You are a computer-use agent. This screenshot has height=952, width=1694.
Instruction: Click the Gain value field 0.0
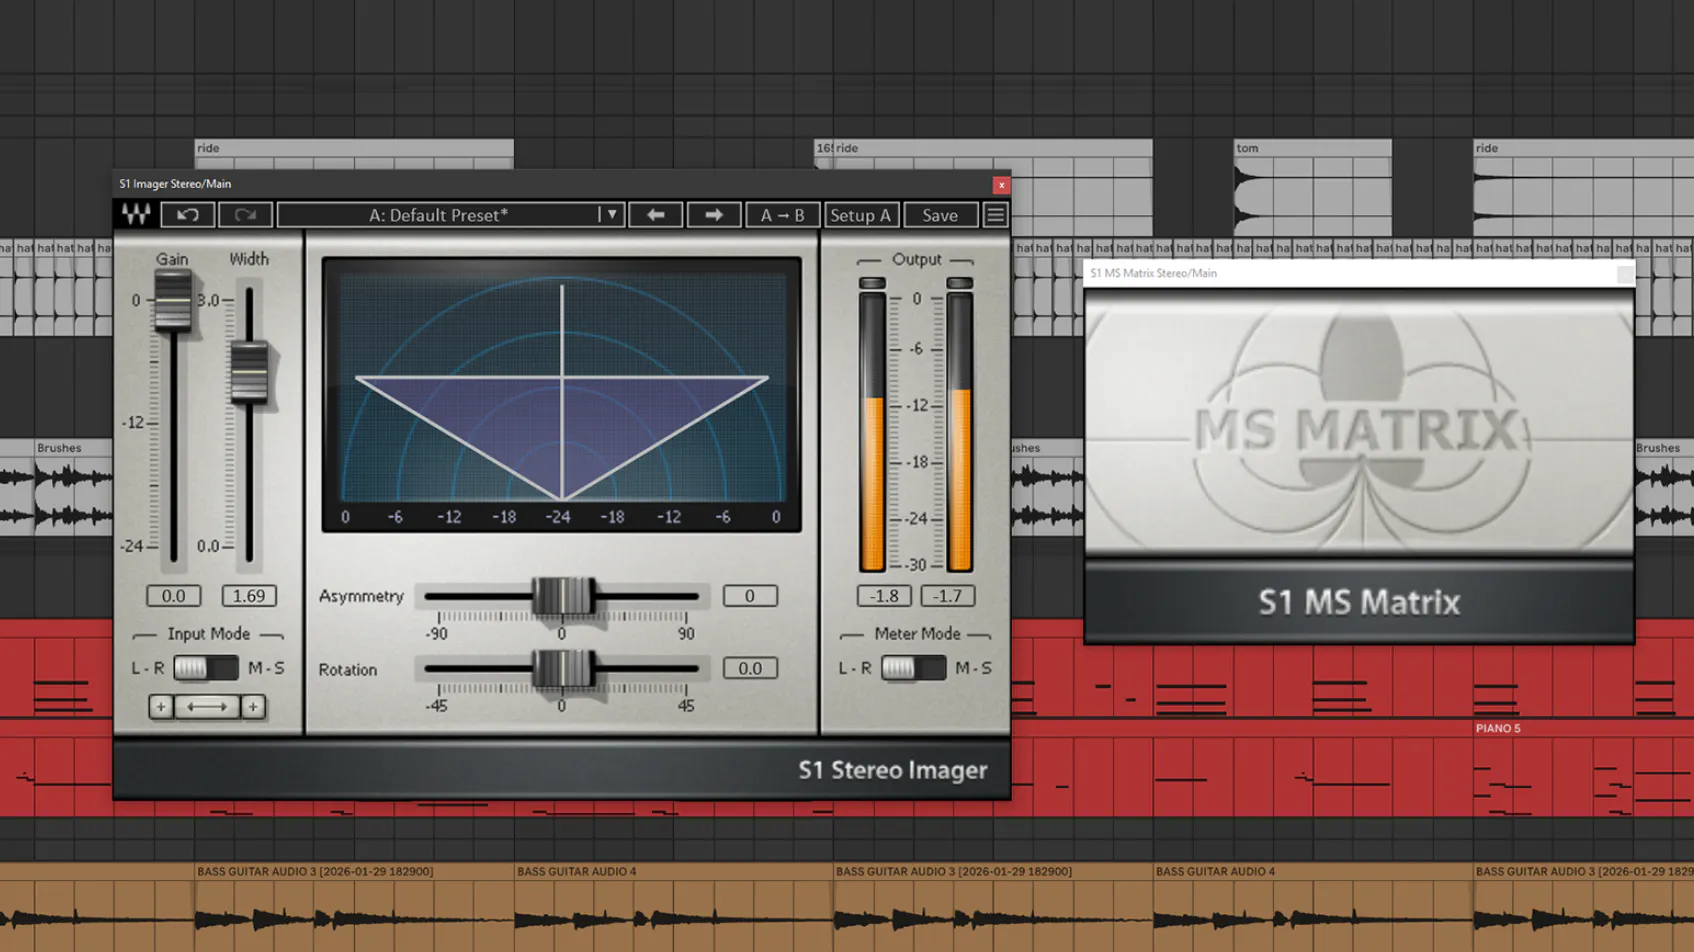[x=174, y=596]
